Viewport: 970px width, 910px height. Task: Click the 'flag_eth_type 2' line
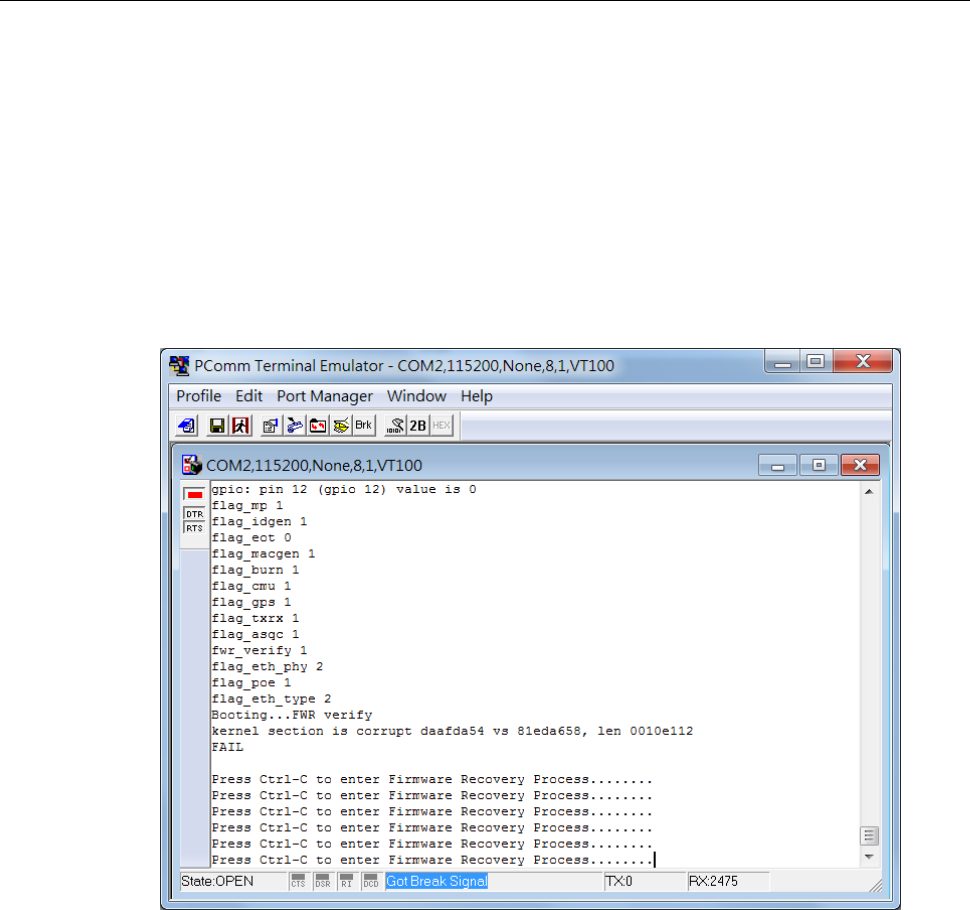272,699
